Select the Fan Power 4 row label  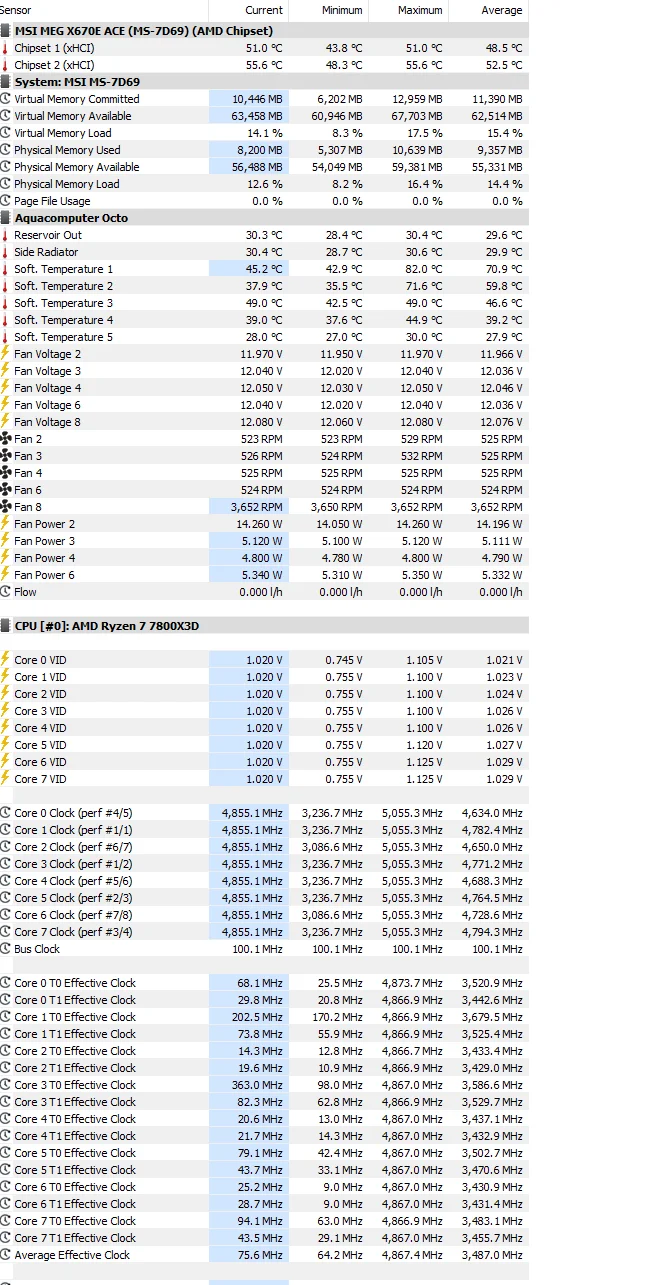45,558
